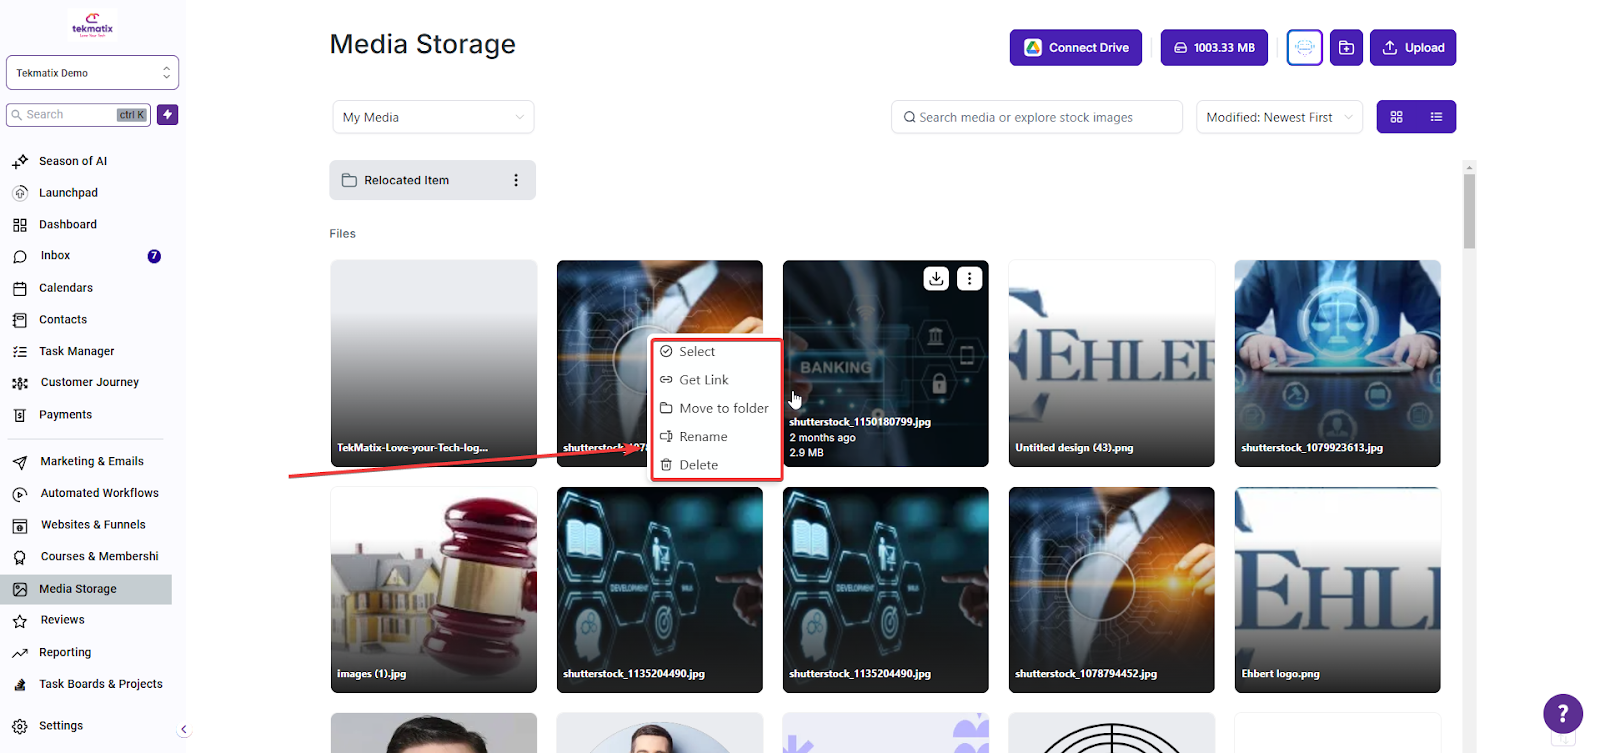Screen dimensions: 1600x753
Task: Click the Inbox chat bubble icon
Action: coord(20,257)
